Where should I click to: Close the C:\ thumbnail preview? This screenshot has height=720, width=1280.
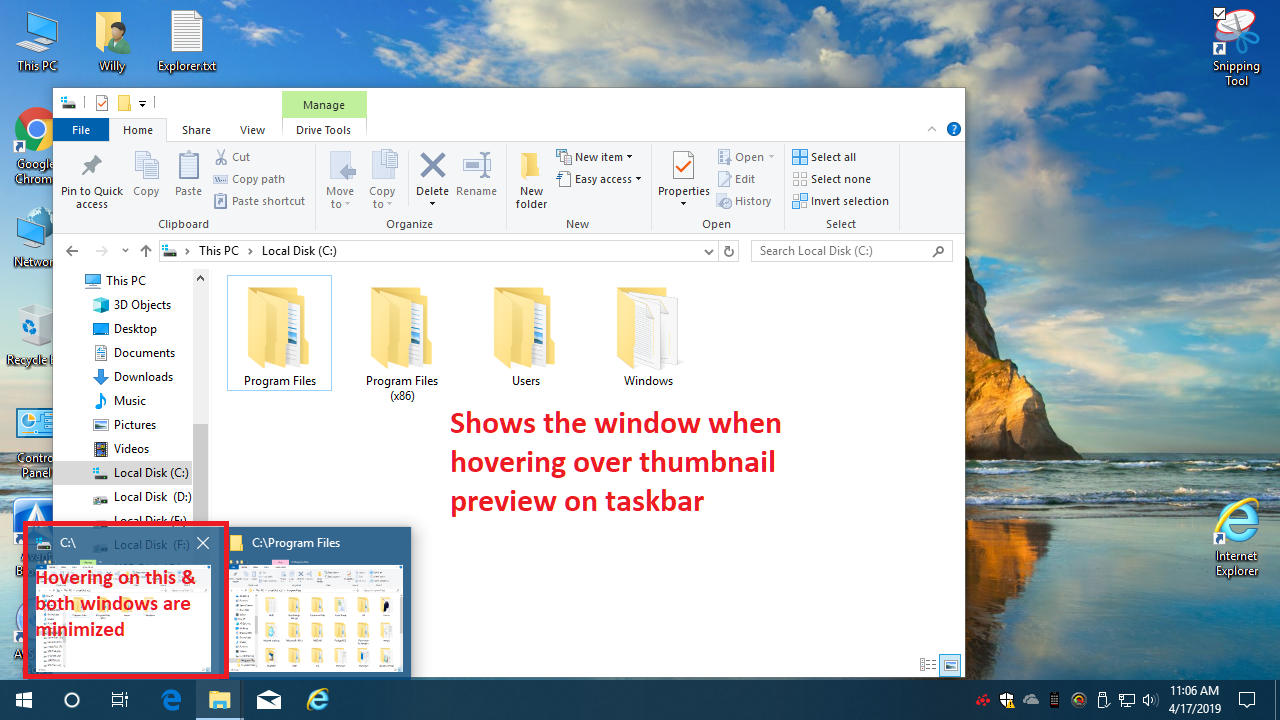pyautogui.click(x=203, y=543)
